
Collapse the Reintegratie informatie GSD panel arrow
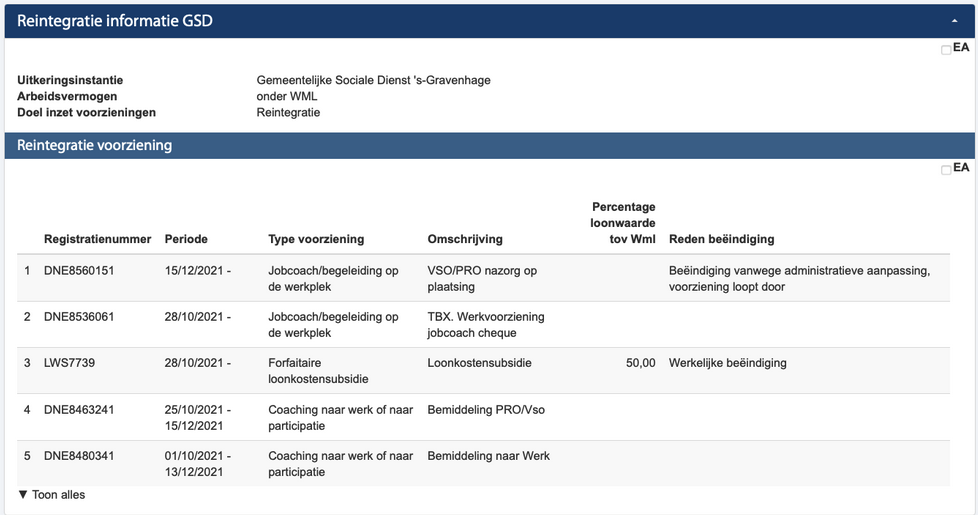955,21
